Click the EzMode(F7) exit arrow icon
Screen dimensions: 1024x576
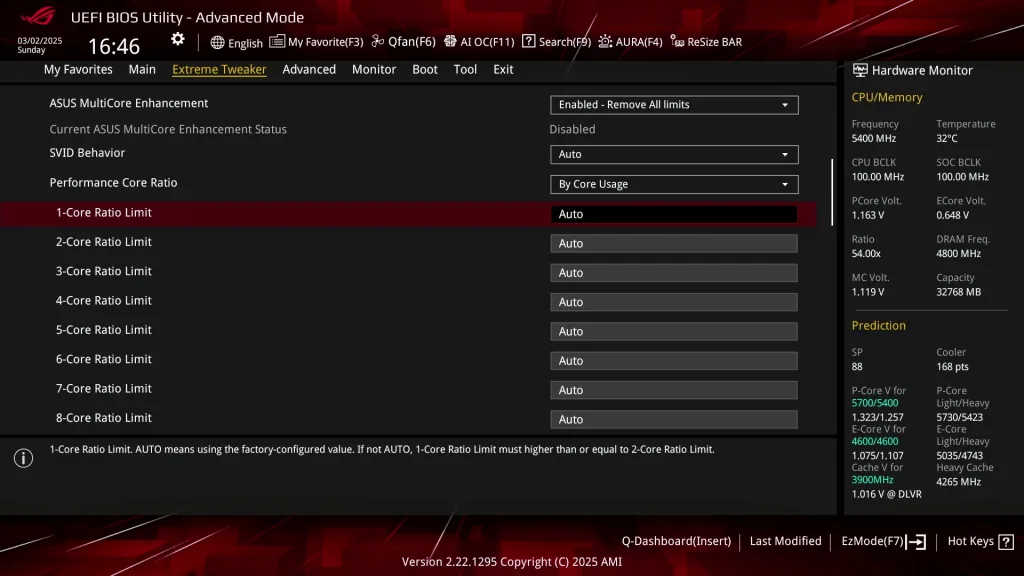[x=916, y=541]
